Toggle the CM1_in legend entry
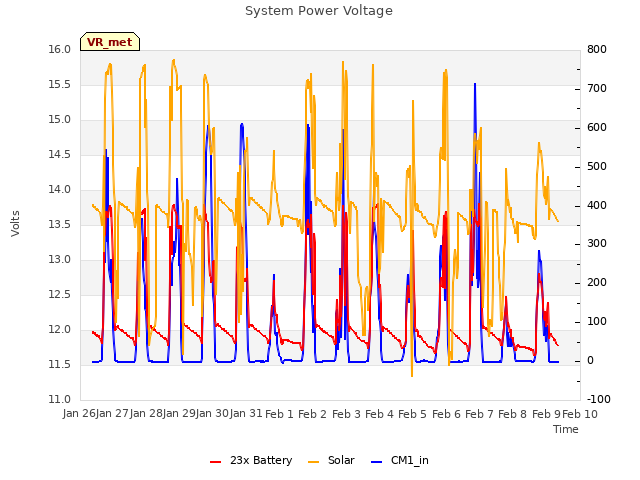 point(400,460)
